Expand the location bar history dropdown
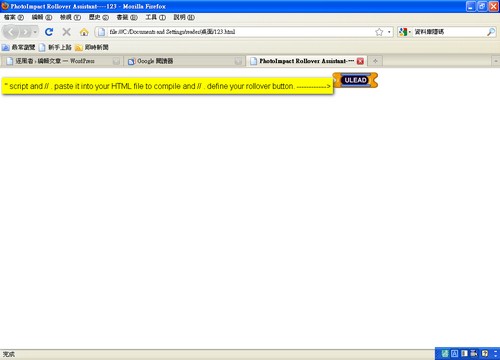 [389, 32]
